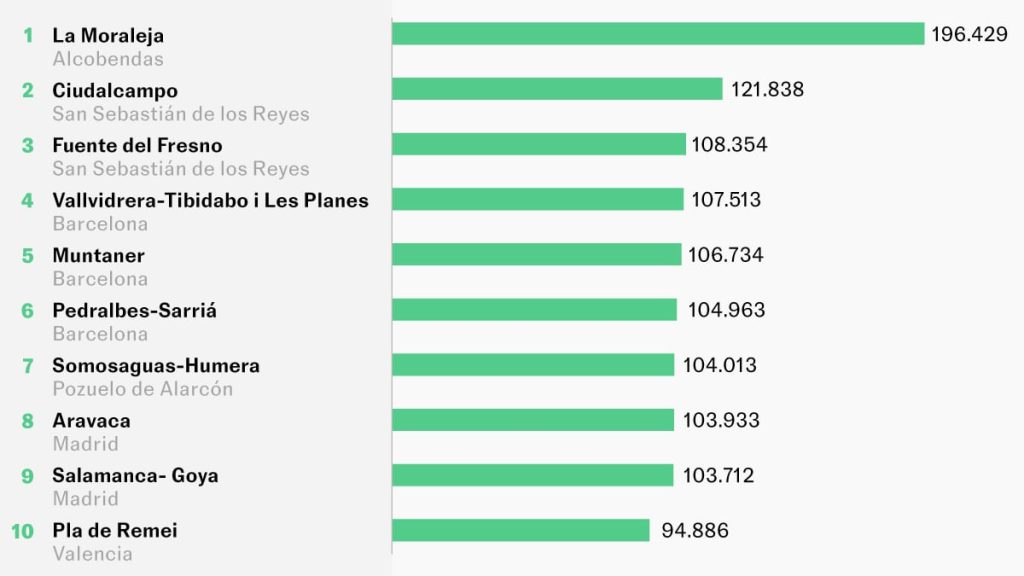Select the 108.354 value label

tap(729, 145)
